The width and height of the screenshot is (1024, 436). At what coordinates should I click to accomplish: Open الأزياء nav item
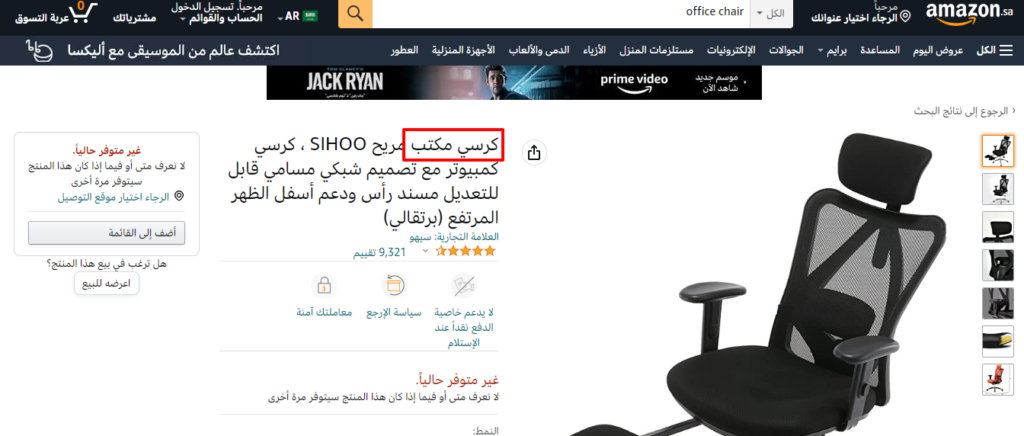(593, 50)
